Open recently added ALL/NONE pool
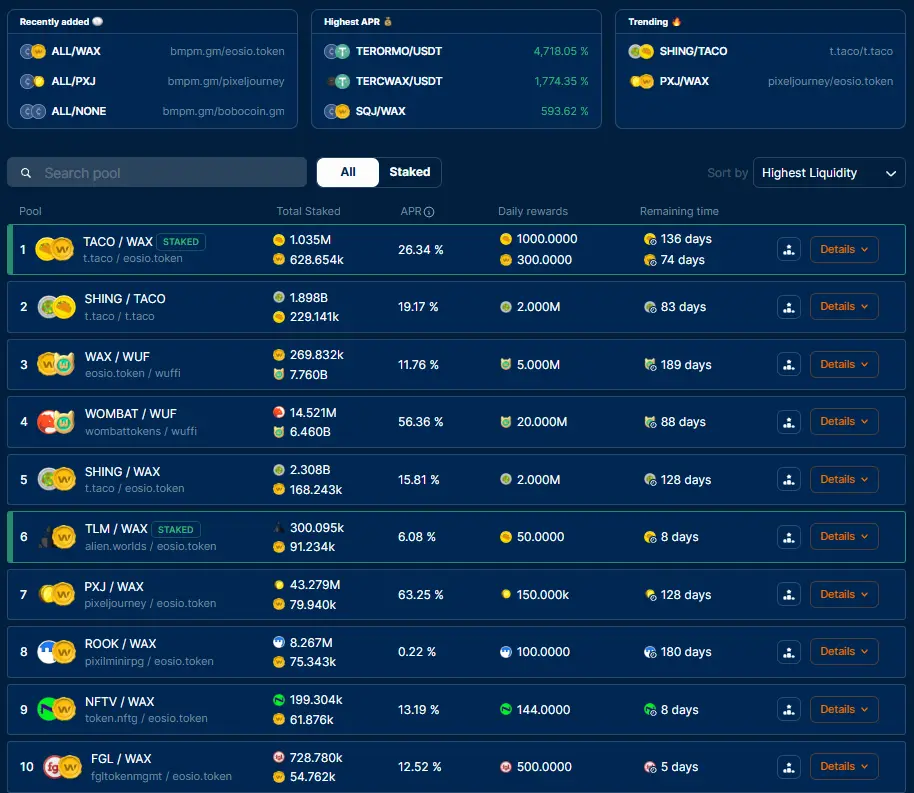914x793 pixels. coord(152,111)
